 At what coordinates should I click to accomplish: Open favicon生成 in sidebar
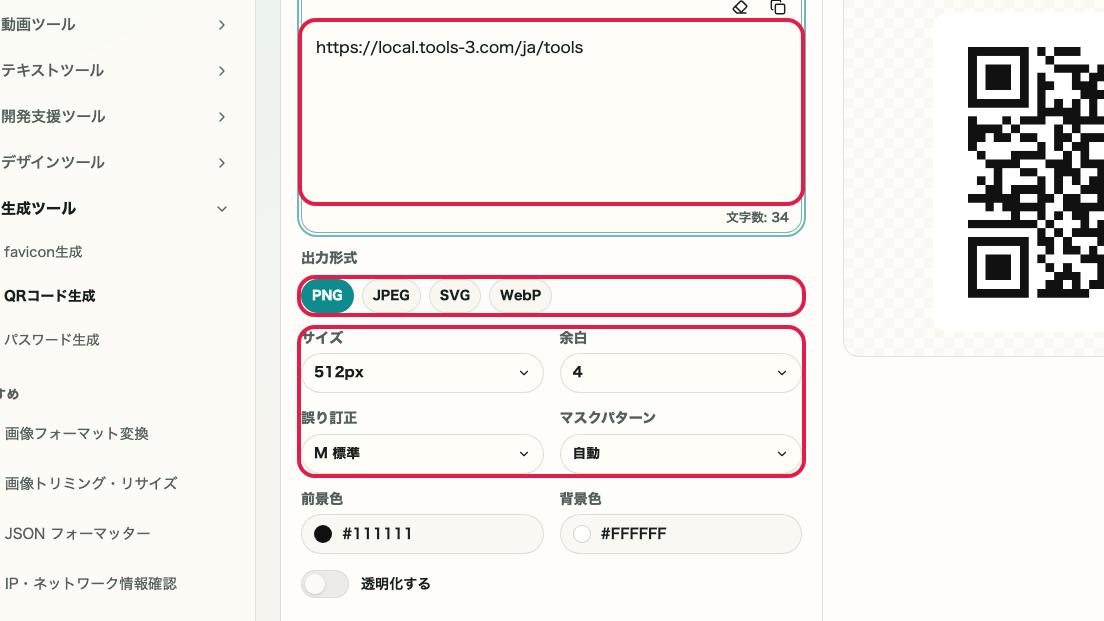tap(44, 252)
